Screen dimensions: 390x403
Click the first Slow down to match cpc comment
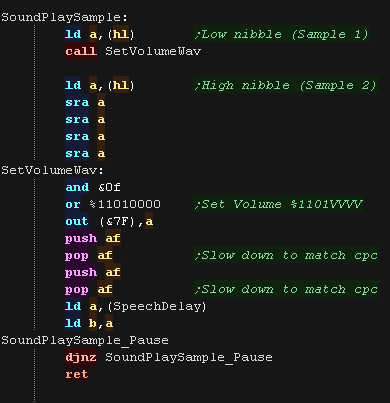pos(286,255)
